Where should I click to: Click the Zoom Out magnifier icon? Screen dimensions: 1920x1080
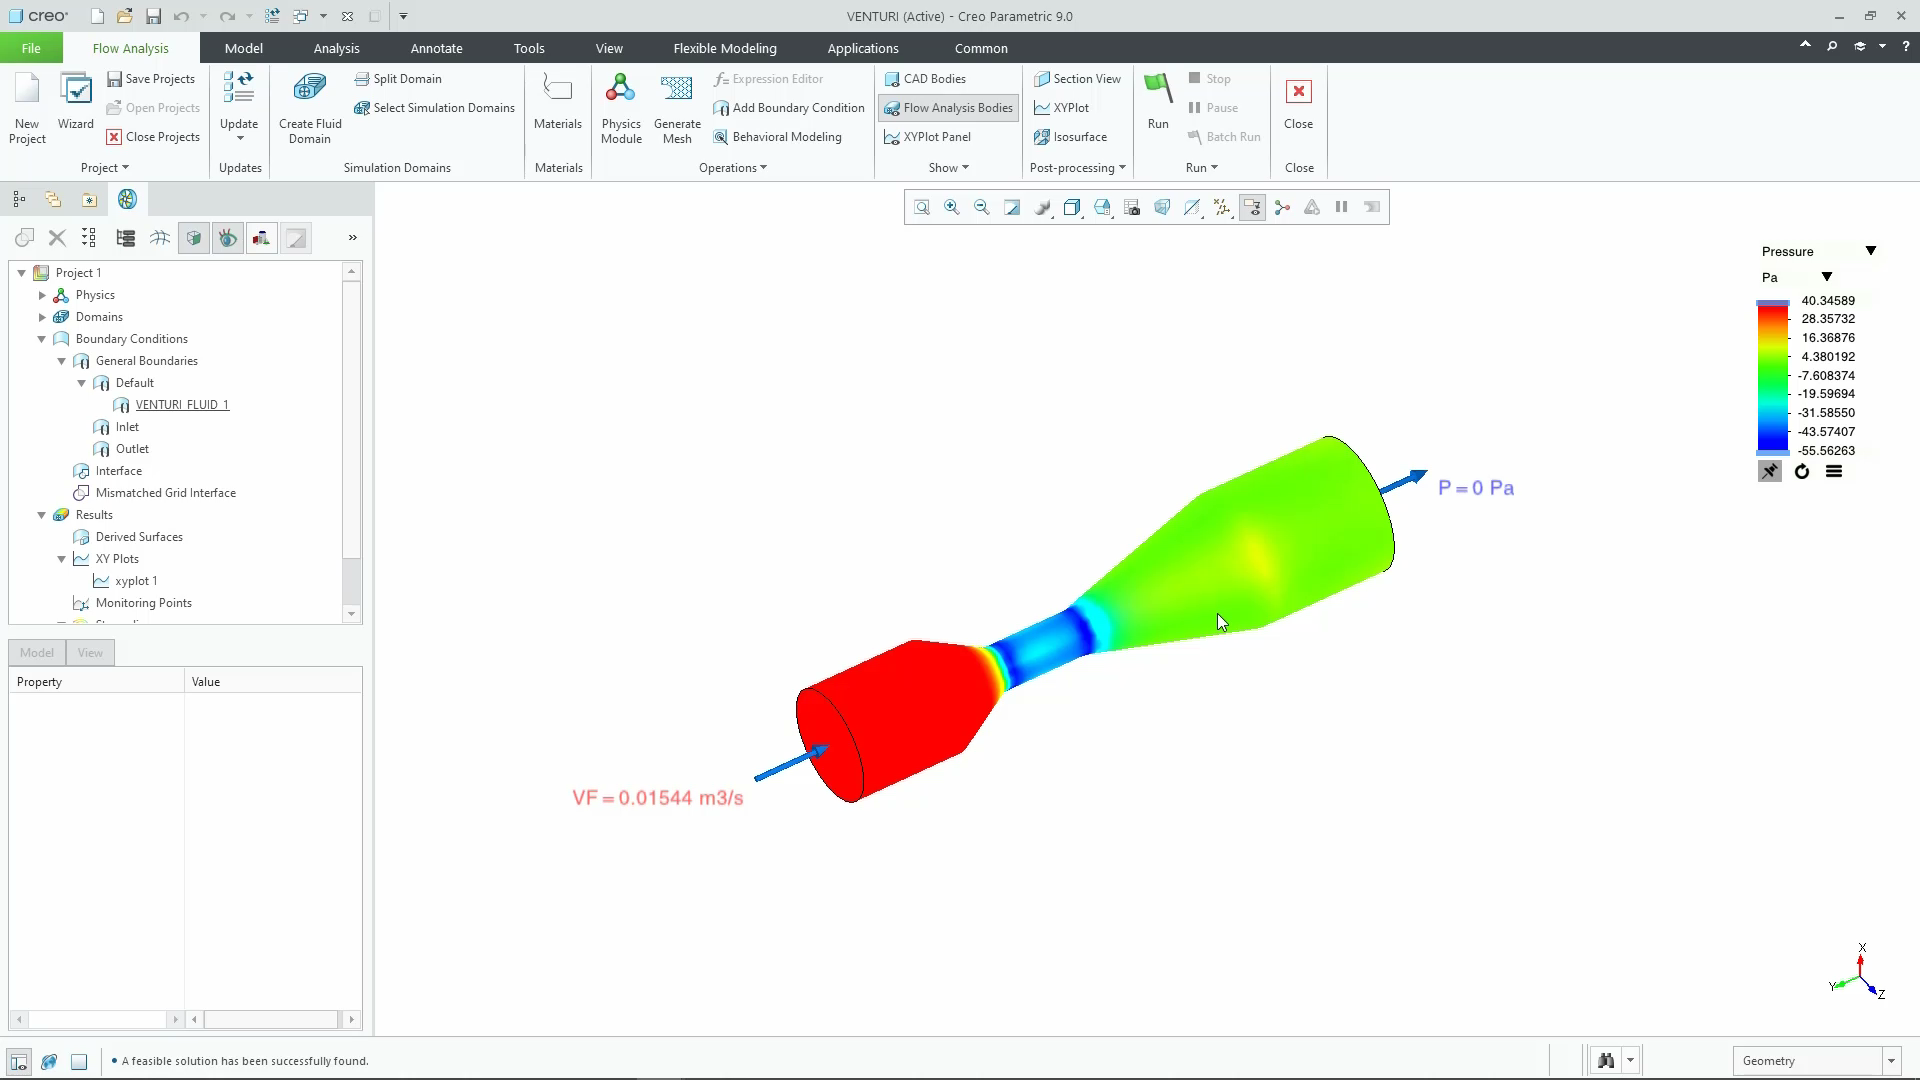click(982, 207)
